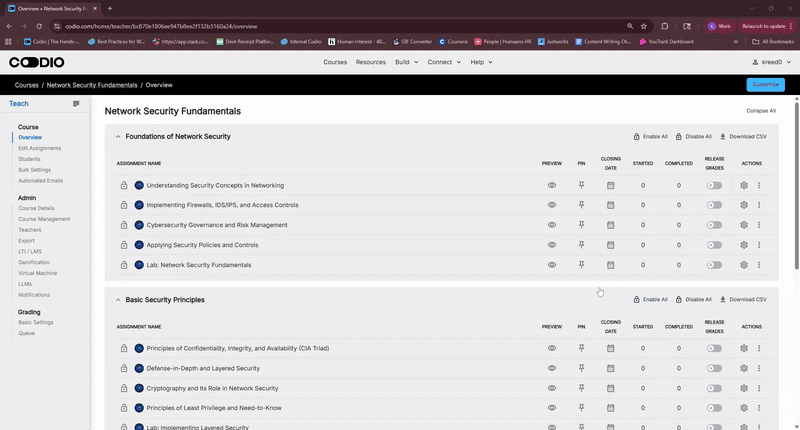
Task: Set closing date for Applying Security Policies and Controls
Action: (611, 245)
